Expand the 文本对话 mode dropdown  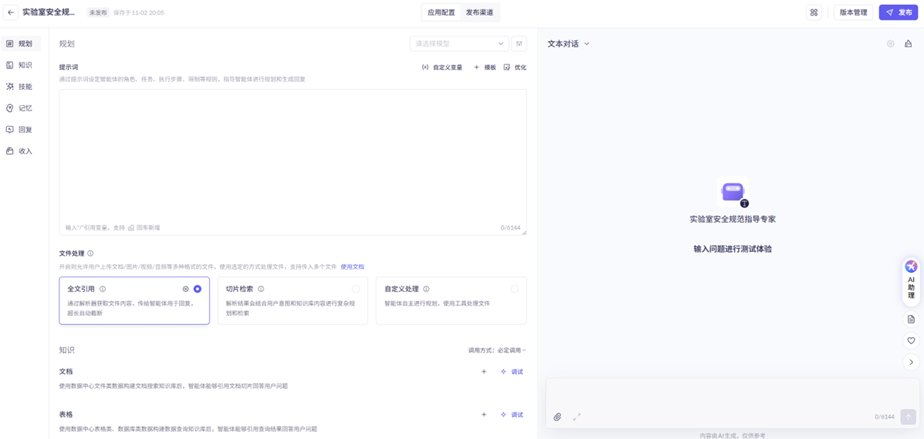pyautogui.click(x=568, y=44)
